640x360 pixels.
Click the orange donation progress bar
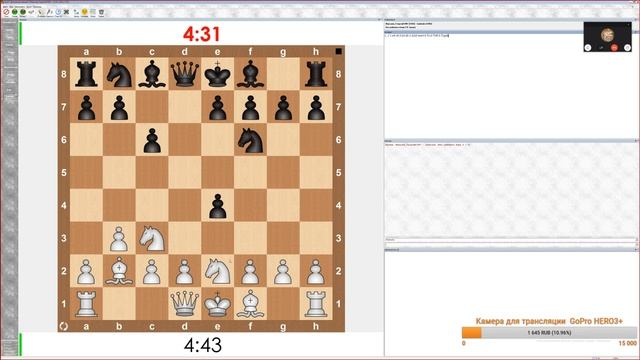[x=549, y=333]
